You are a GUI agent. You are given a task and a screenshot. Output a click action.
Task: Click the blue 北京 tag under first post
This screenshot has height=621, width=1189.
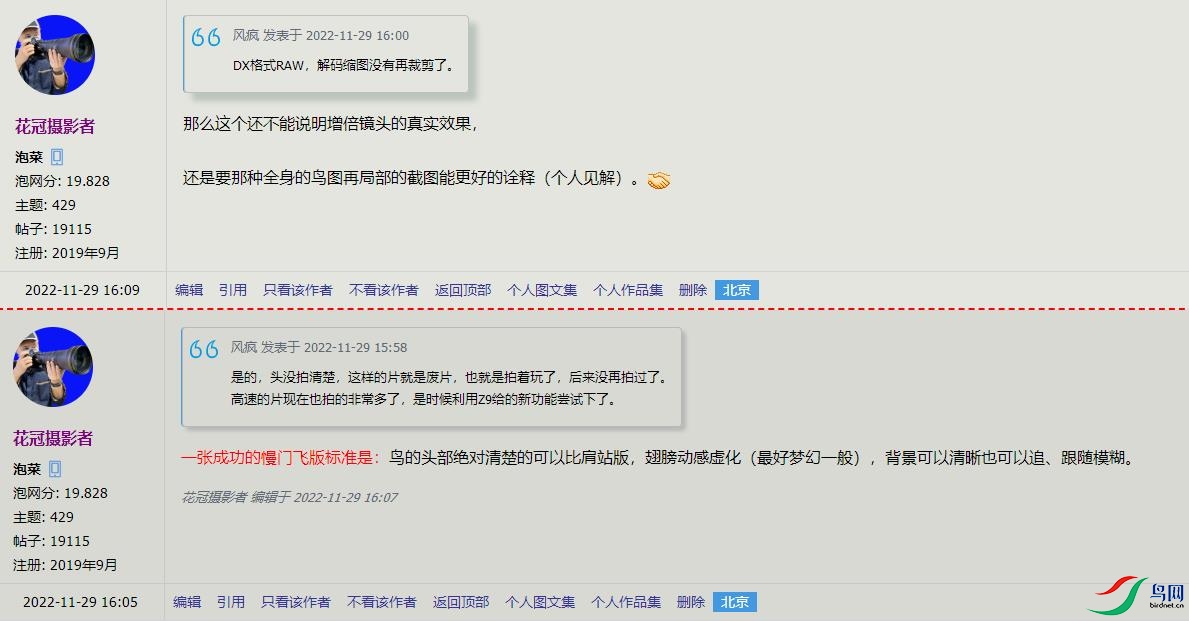(736, 290)
